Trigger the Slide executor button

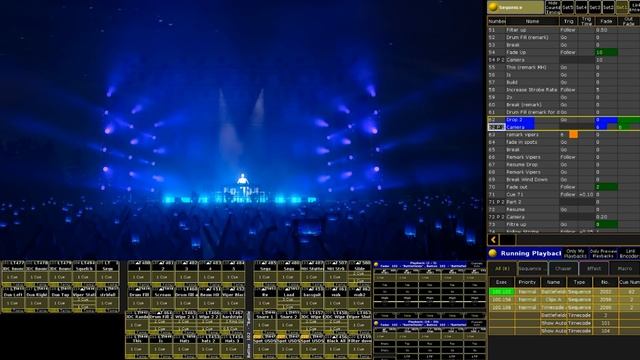point(360,274)
